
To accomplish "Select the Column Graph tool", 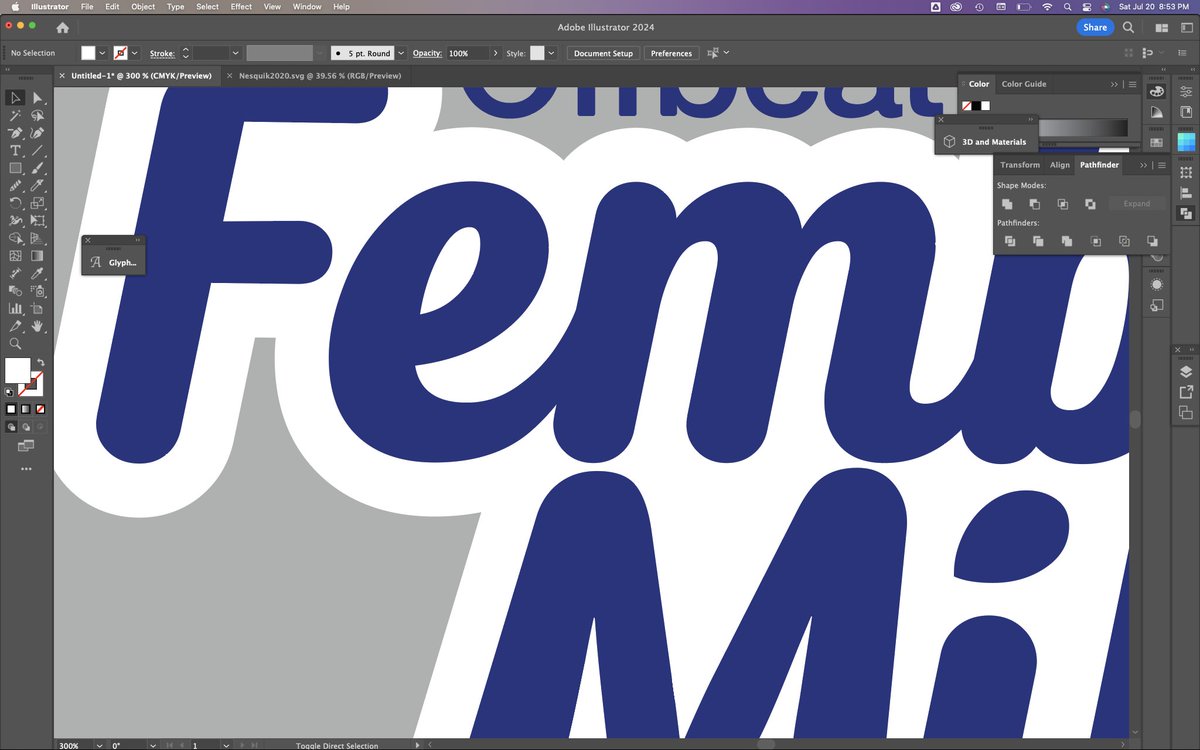I will point(15,308).
